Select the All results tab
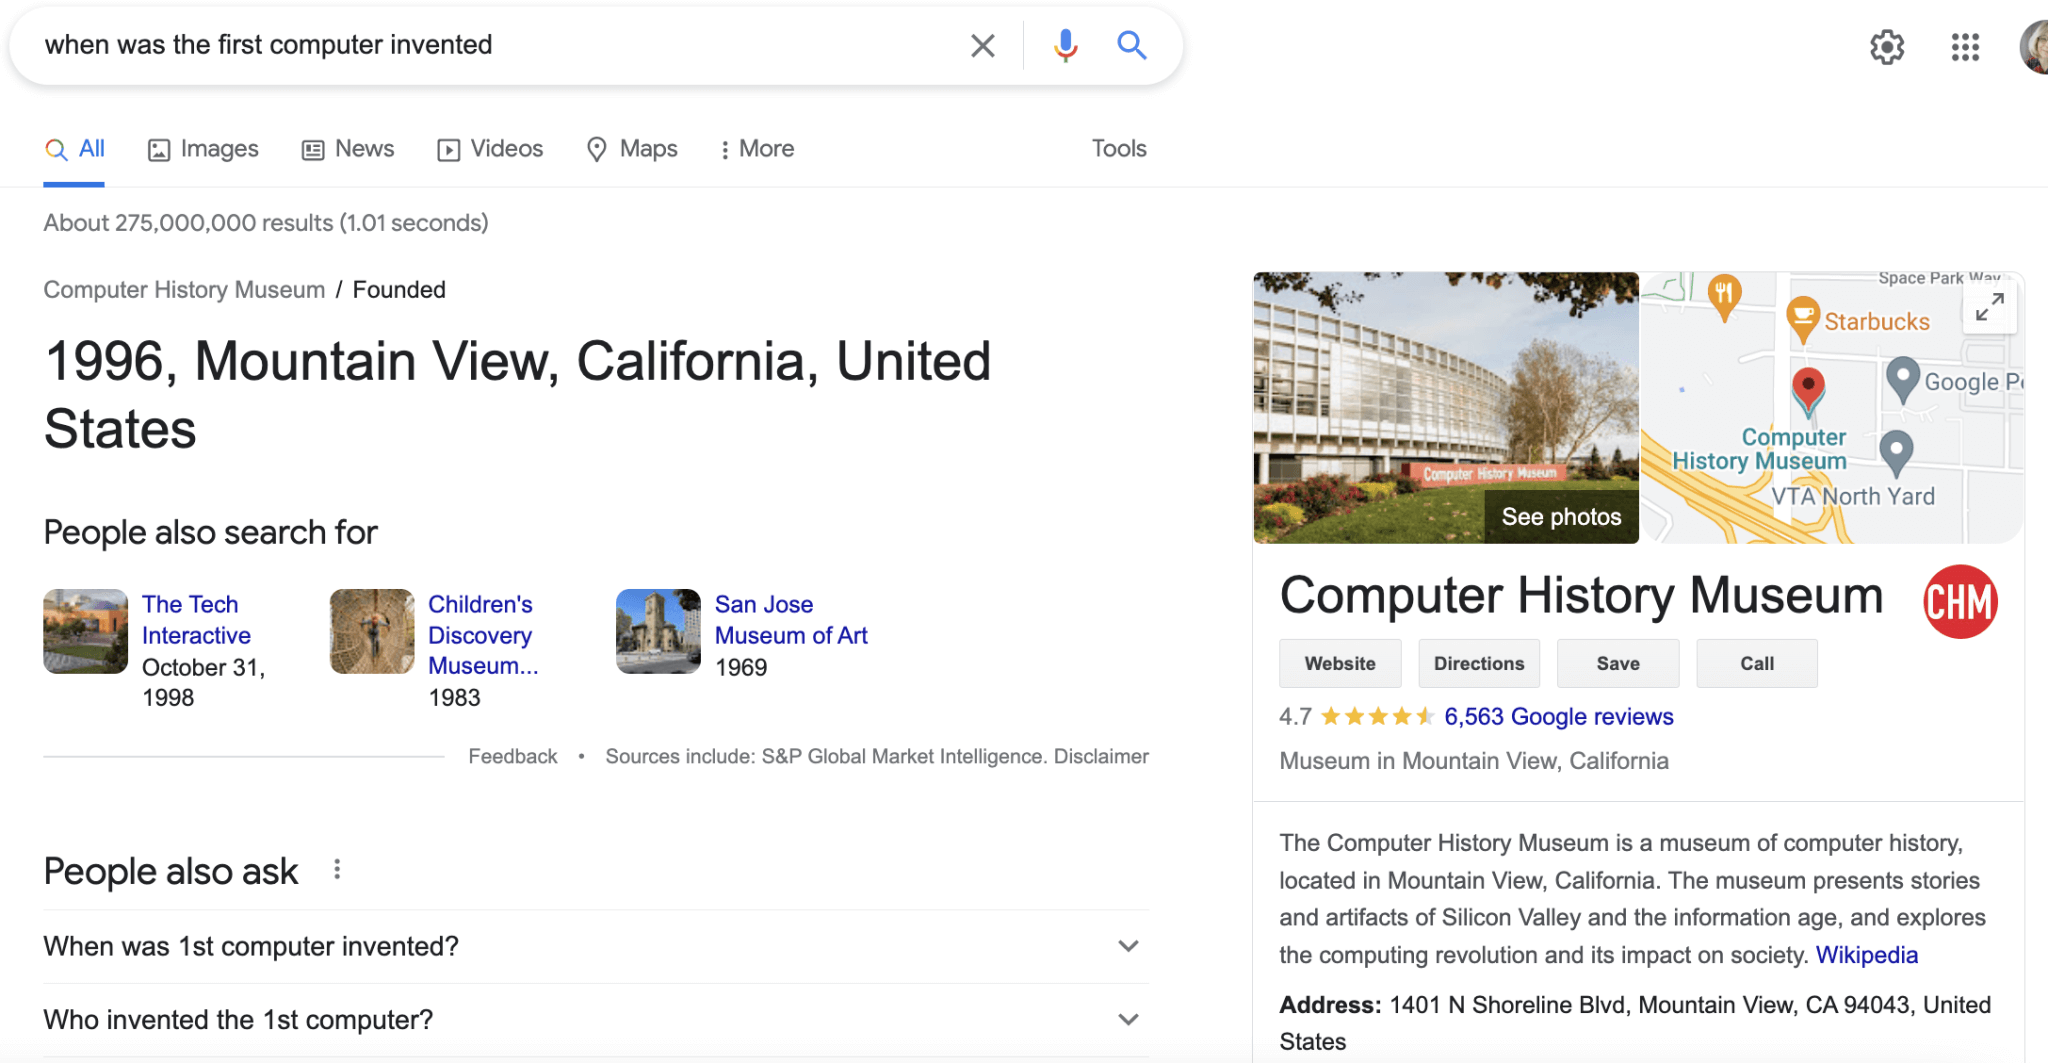The image size is (2048, 1063). click(x=74, y=149)
